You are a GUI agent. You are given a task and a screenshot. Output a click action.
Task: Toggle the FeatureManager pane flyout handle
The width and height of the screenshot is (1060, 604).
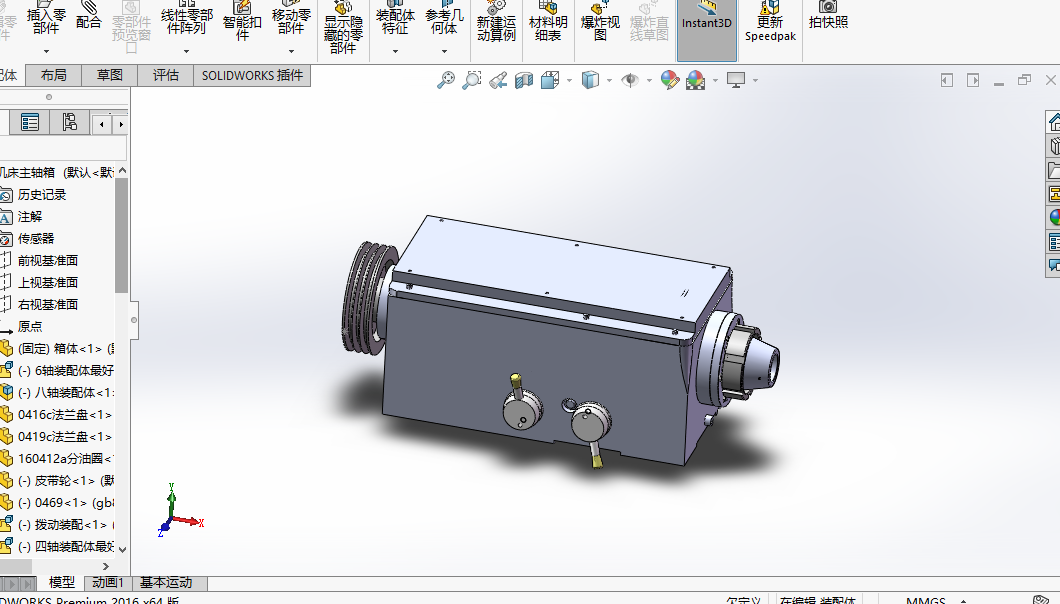pos(134,320)
